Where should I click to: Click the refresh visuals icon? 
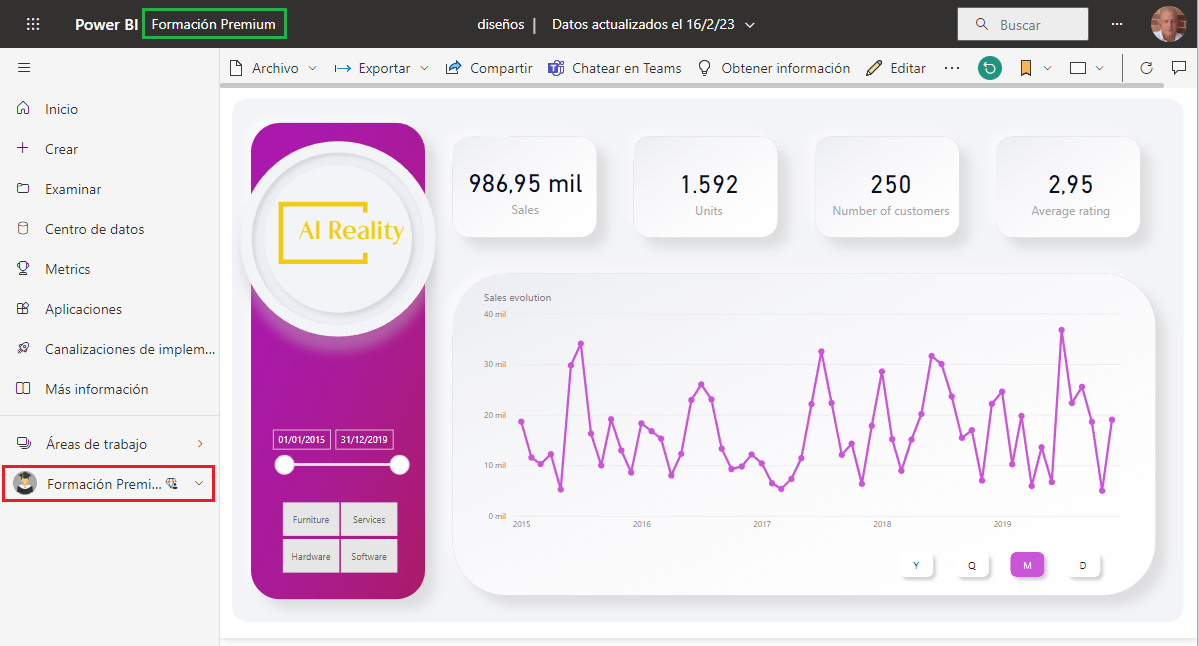1147,68
